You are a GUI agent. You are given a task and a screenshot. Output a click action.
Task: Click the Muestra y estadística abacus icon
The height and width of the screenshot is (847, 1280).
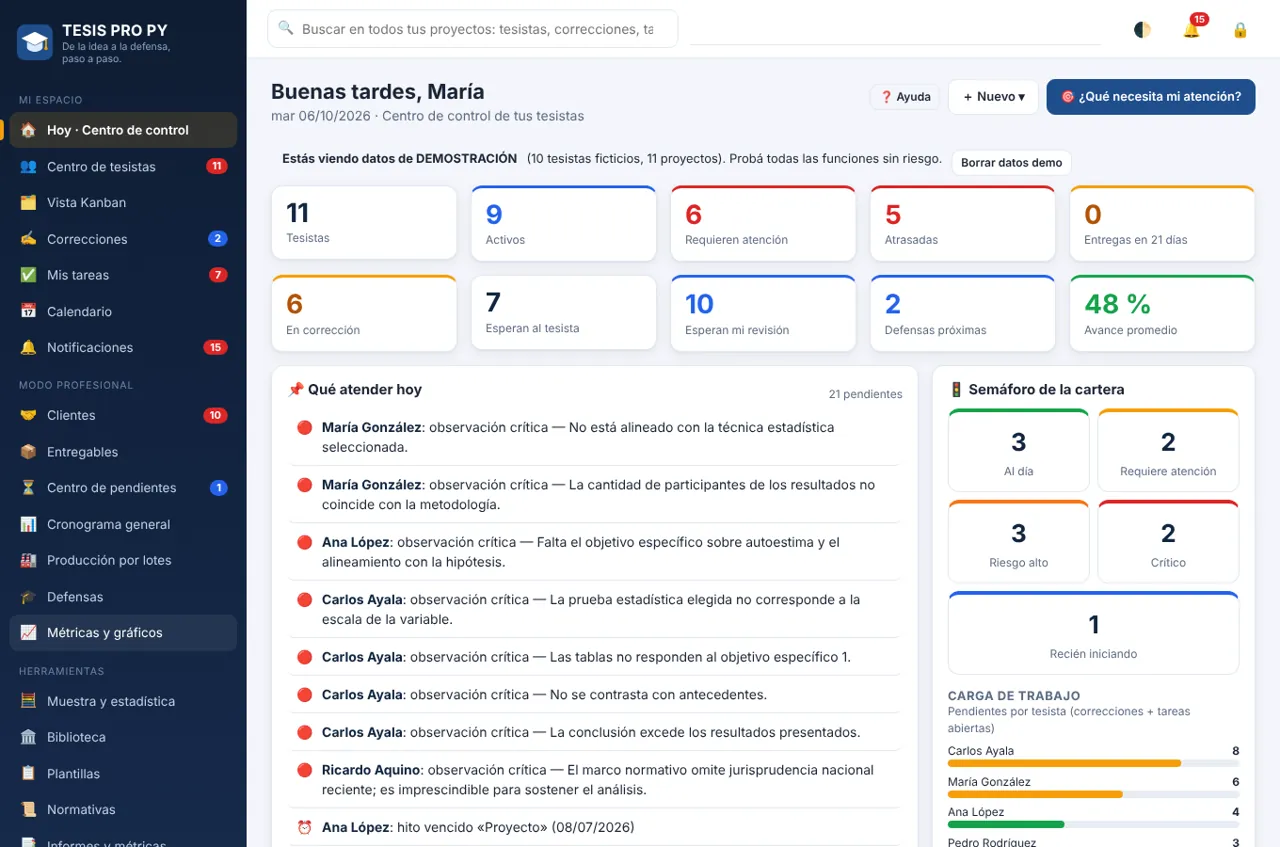(x=28, y=701)
